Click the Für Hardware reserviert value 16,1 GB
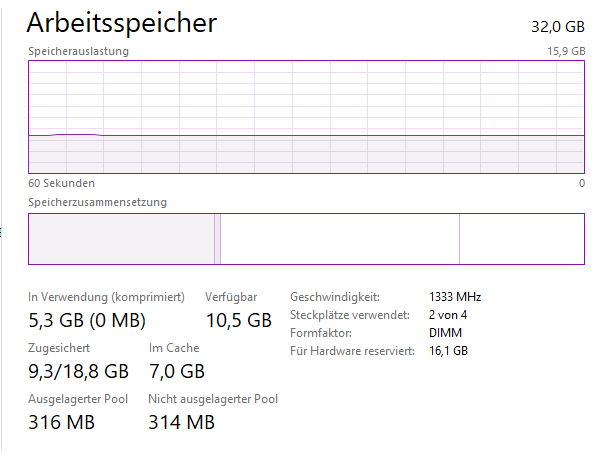 coord(448,351)
